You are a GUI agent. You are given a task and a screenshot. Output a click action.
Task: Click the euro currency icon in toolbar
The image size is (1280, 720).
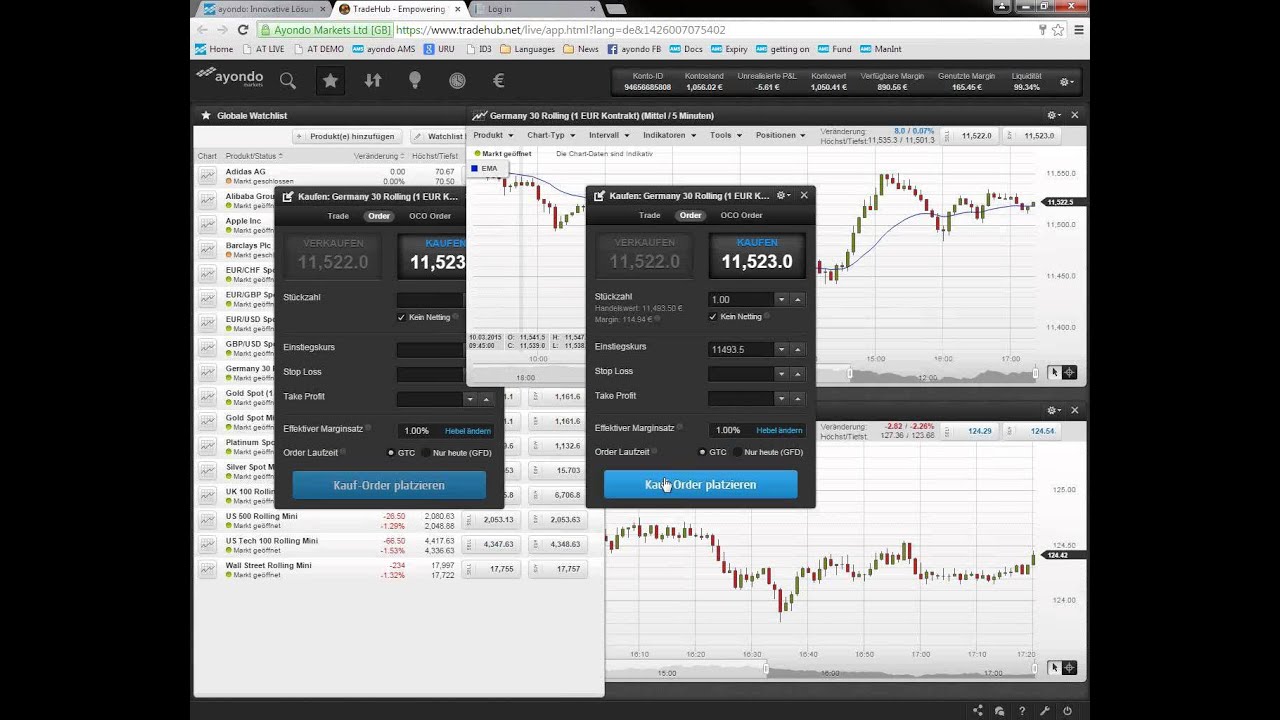tap(499, 81)
